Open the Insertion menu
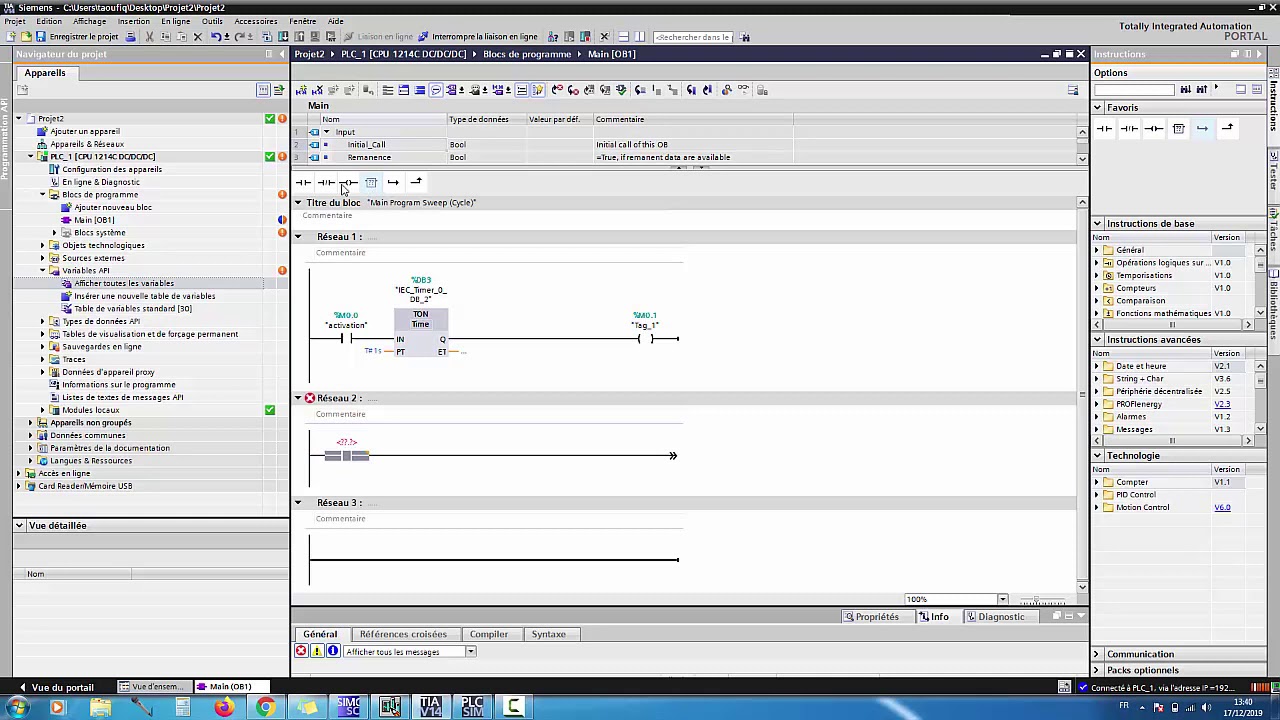The width and height of the screenshot is (1280, 720). (x=134, y=21)
